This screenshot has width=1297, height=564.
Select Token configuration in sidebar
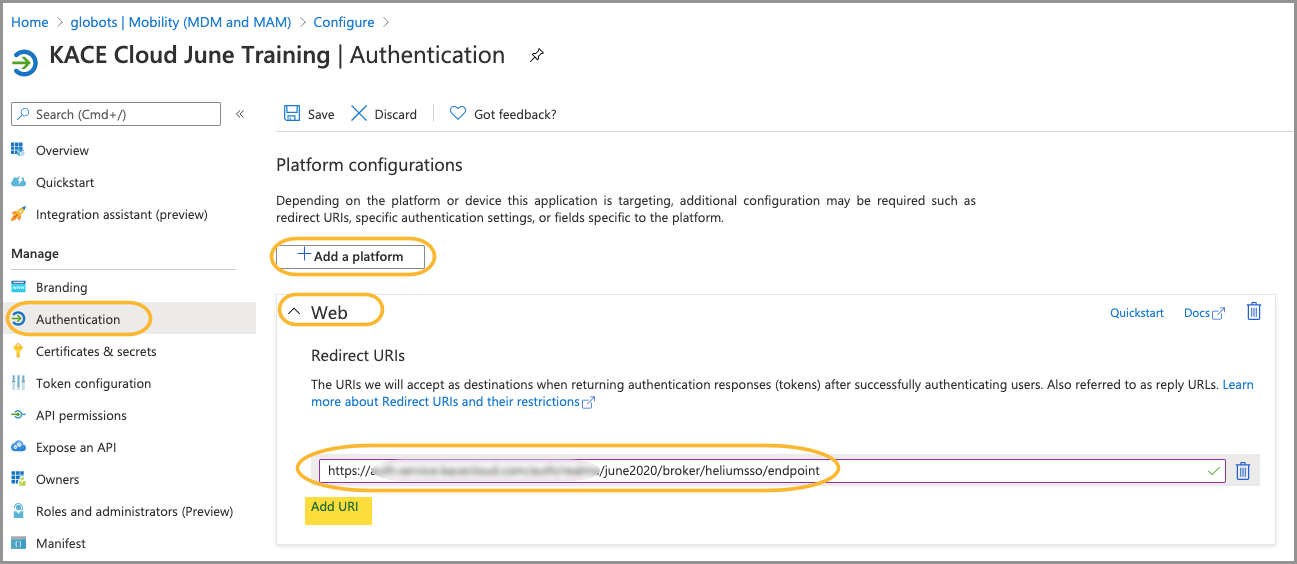tap(93, 383)
